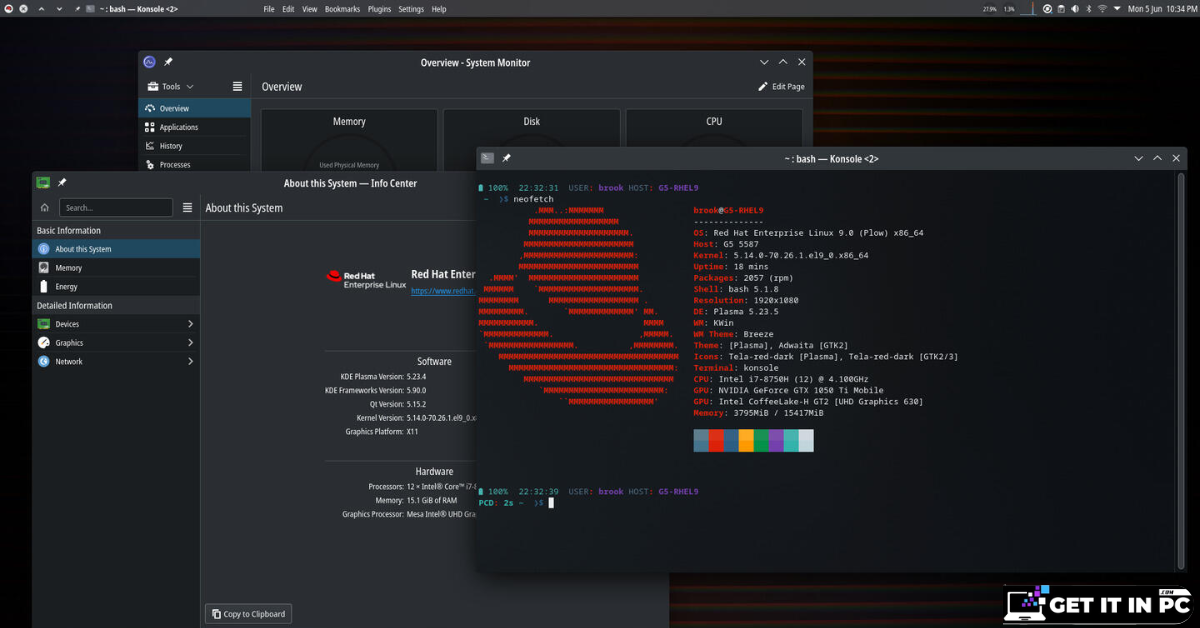Click the System Monitor app icon in titlebar
The height and width of the screenshot is (628, 1200).
click(149, 62)
